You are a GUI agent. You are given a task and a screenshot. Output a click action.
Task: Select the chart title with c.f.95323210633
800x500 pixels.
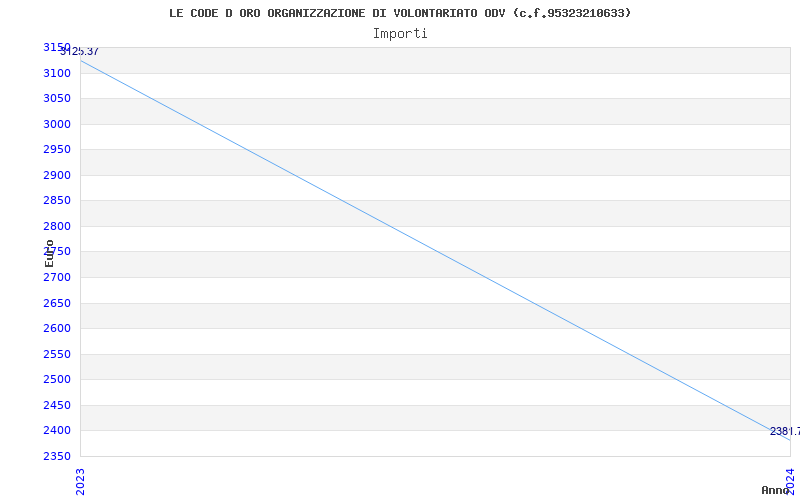[x=400, y=13]
